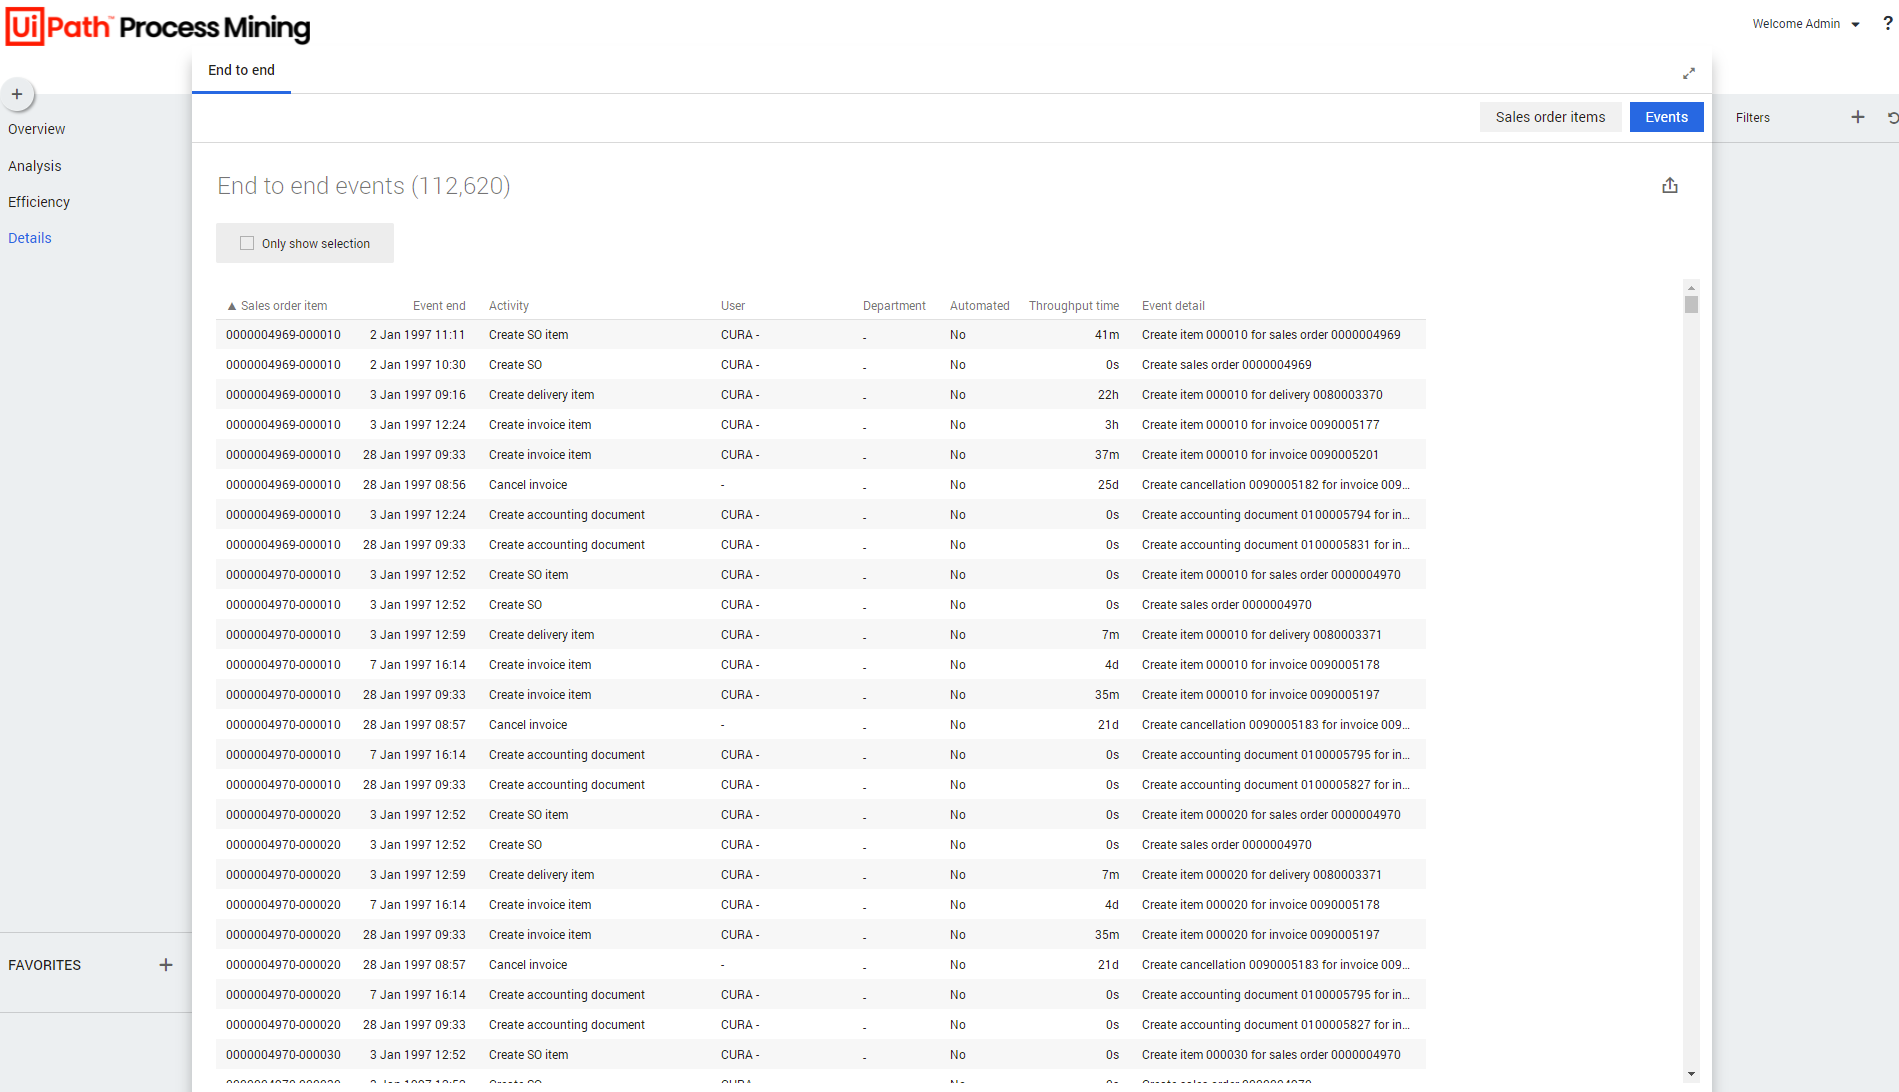Sort by the Sales order item column
The width and height of the screenshot is (1899, 1092).
click(x=284, y=306)
